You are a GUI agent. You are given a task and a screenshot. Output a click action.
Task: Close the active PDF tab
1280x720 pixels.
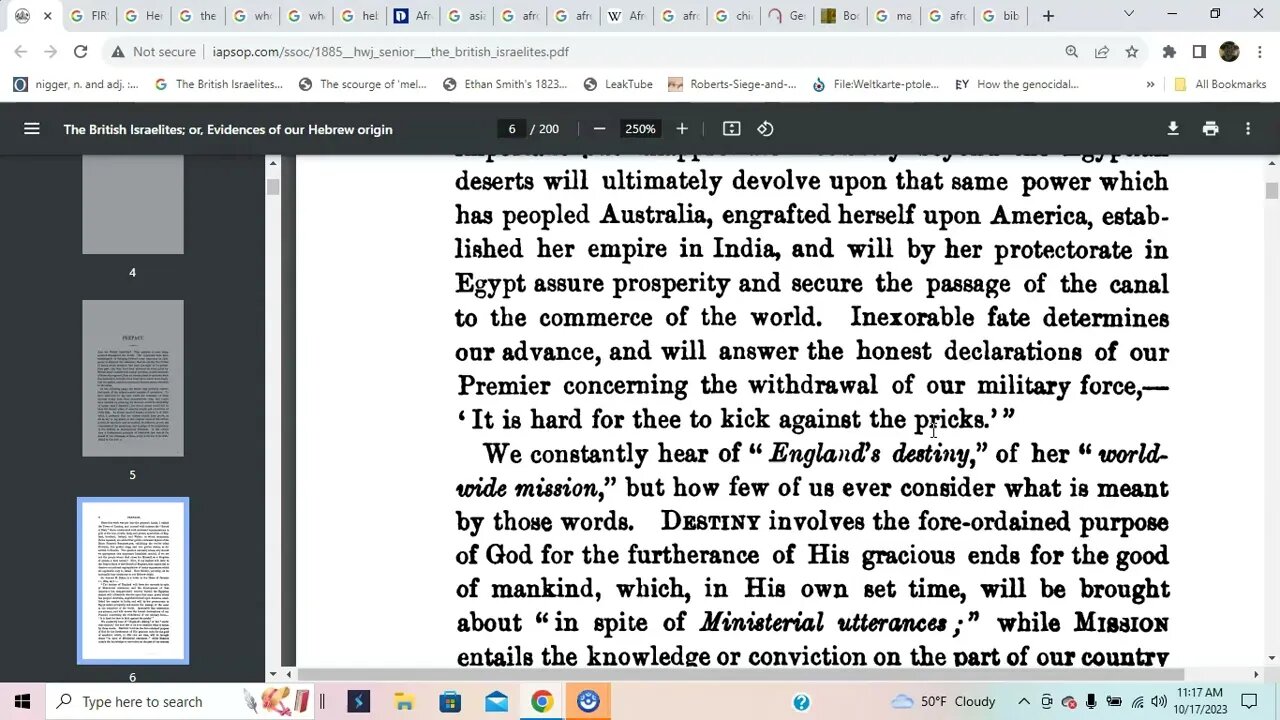[x=47, y=16]
